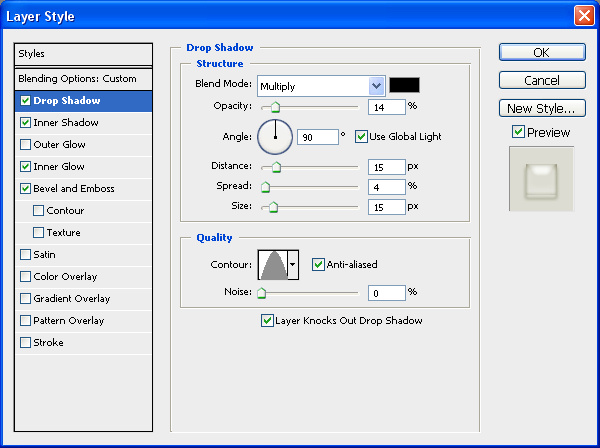Click the Cancel button
This screenshot has height=448, width=600.
(542, 80)
